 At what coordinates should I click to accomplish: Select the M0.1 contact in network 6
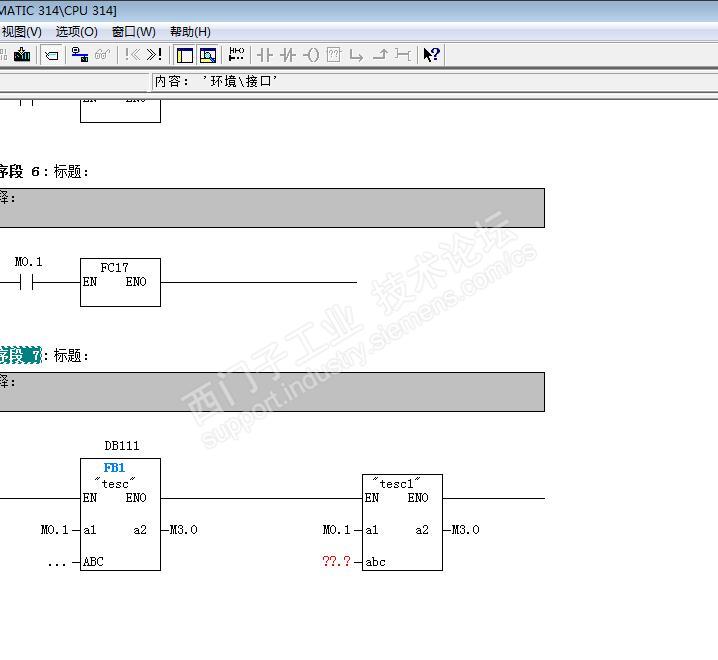(27, 283)
